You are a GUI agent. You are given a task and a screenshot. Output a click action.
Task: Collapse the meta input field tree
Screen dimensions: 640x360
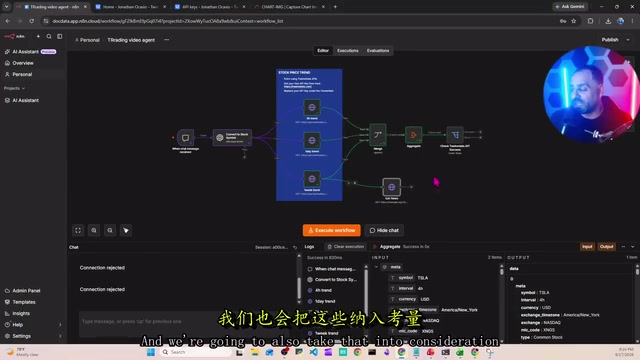pos(376,267)
